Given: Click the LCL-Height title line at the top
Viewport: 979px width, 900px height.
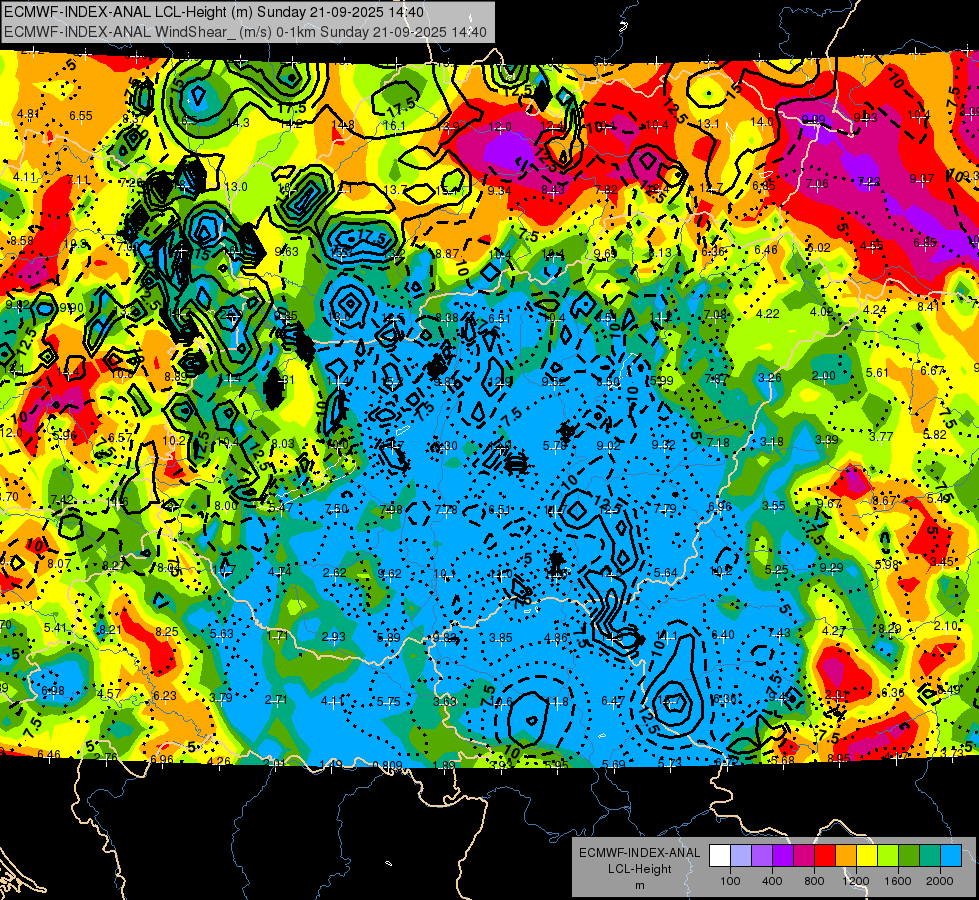Looking at the screenshot, I should pos(214,12).
